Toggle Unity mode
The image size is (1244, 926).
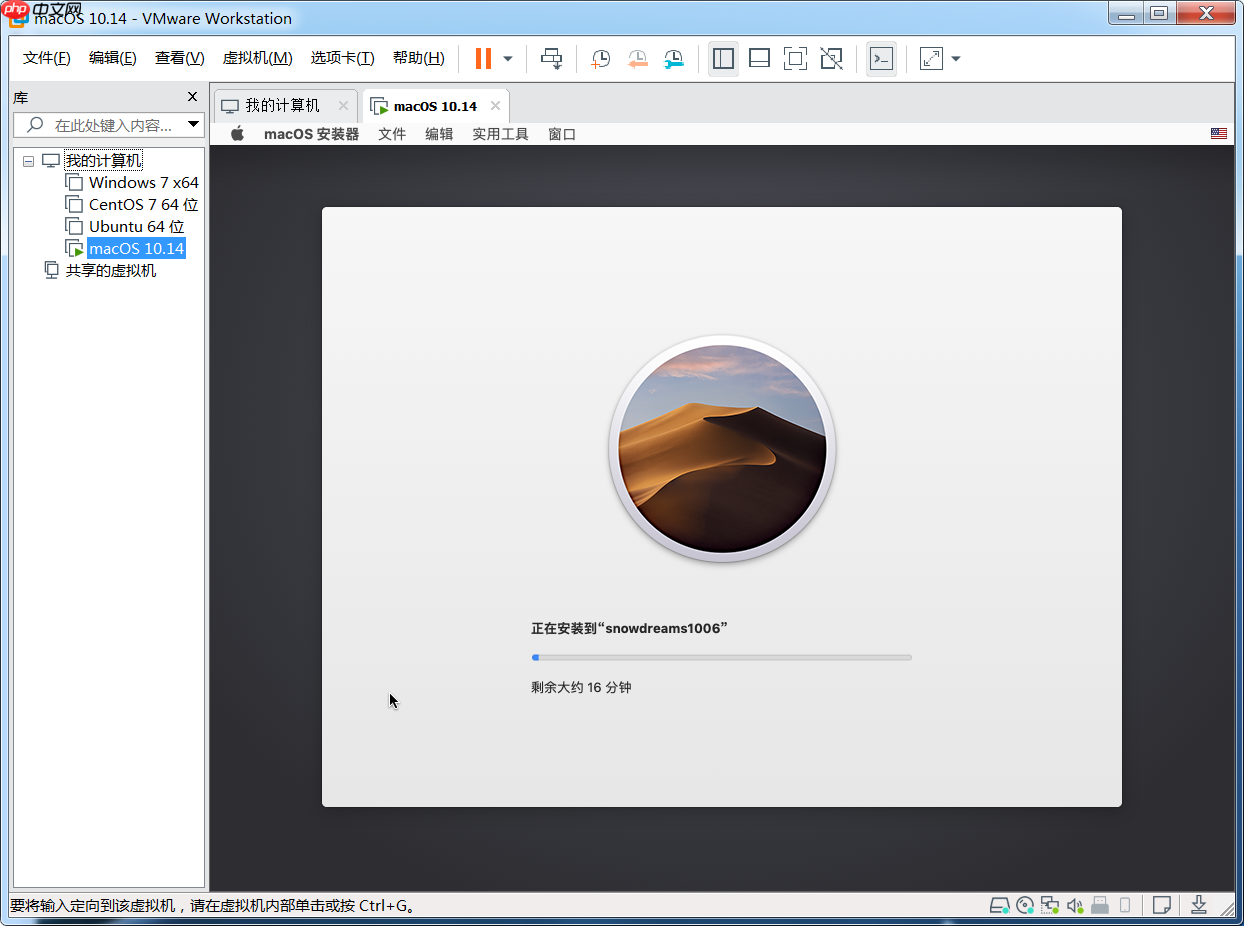tap(831, 59)
